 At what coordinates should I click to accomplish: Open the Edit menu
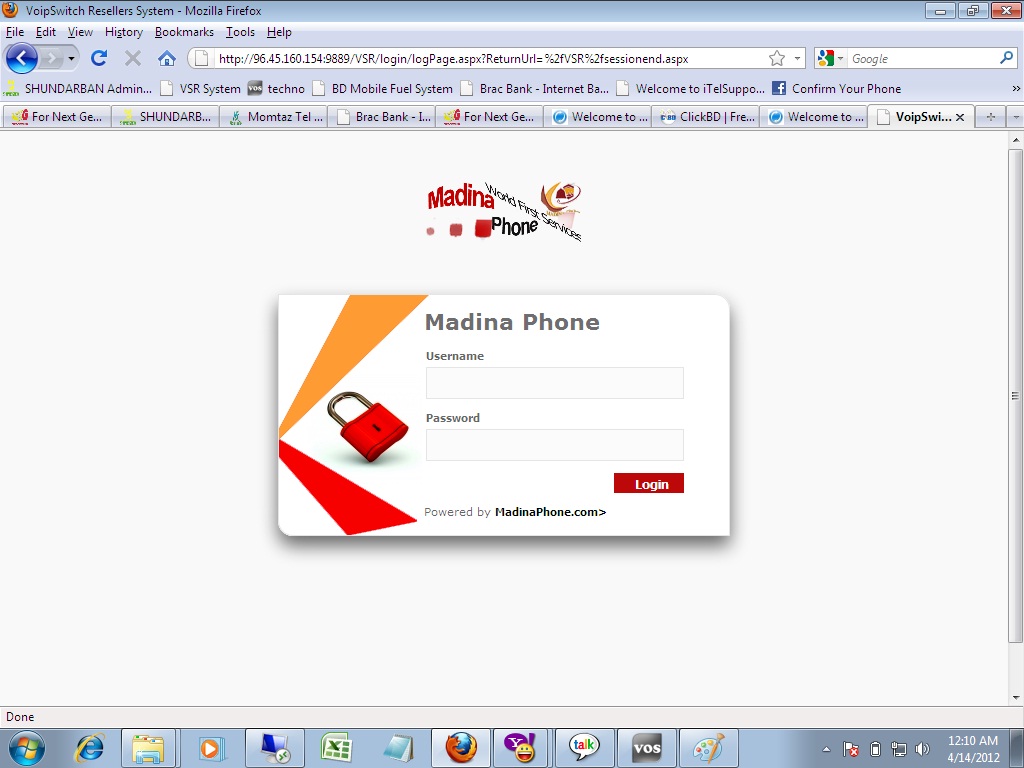pyautogui.click(x=46, y=32)
